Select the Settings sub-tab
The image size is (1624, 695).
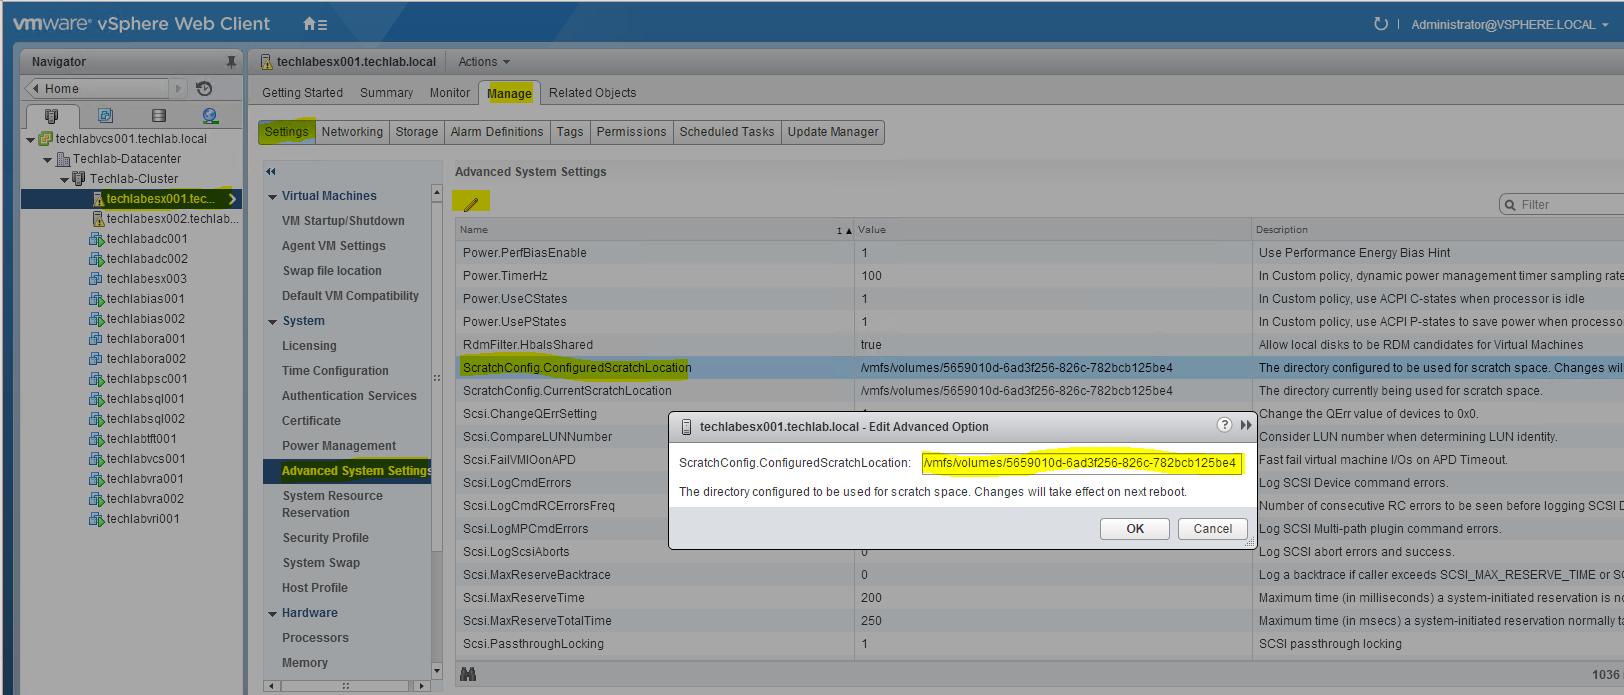pos(287,132)
